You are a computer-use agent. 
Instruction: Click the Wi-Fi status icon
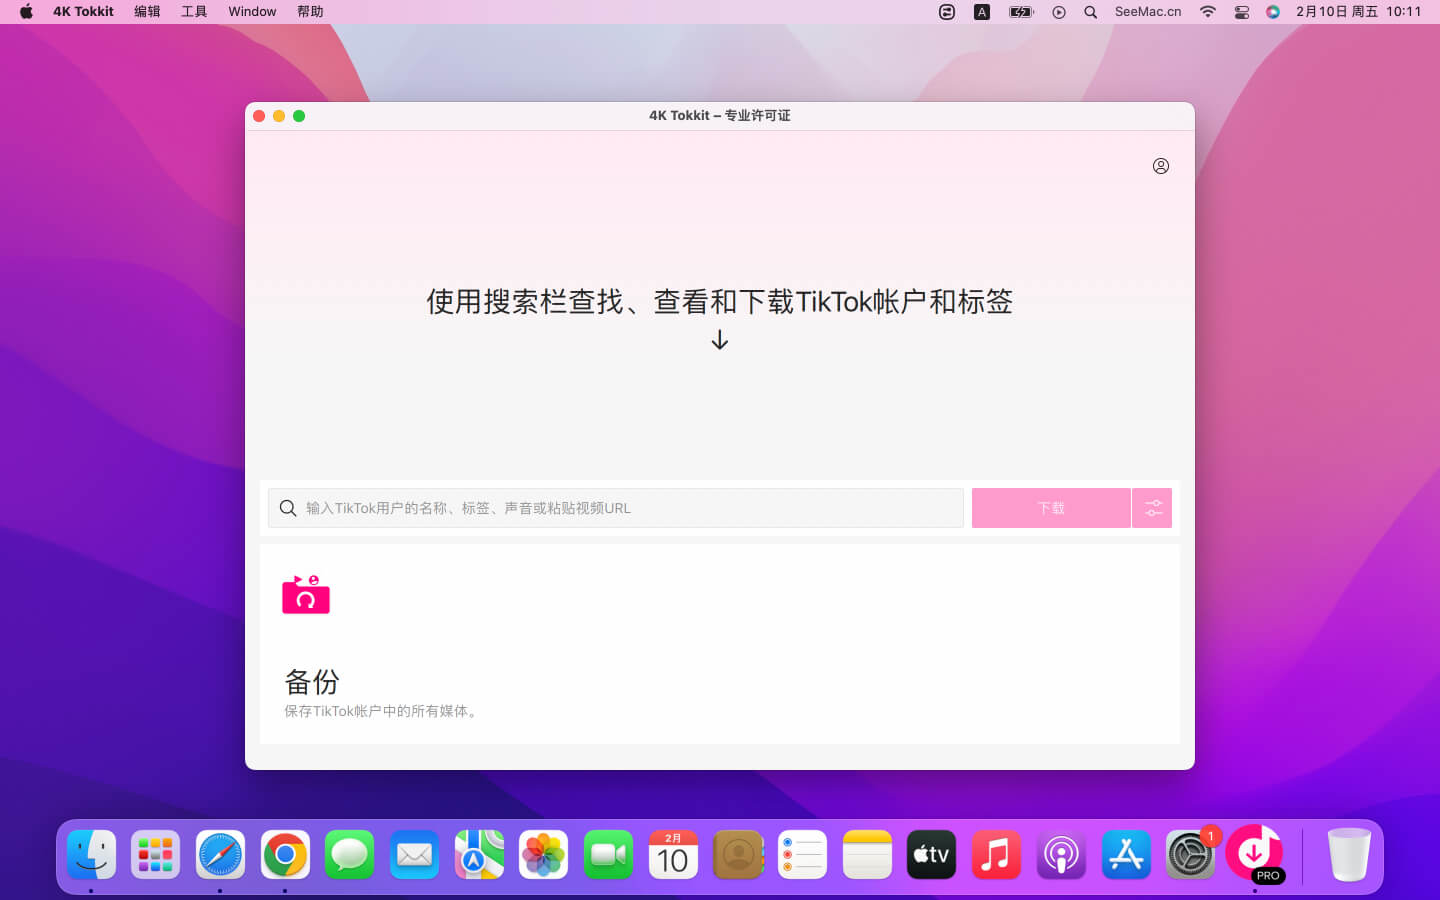tap(1208, 12)
